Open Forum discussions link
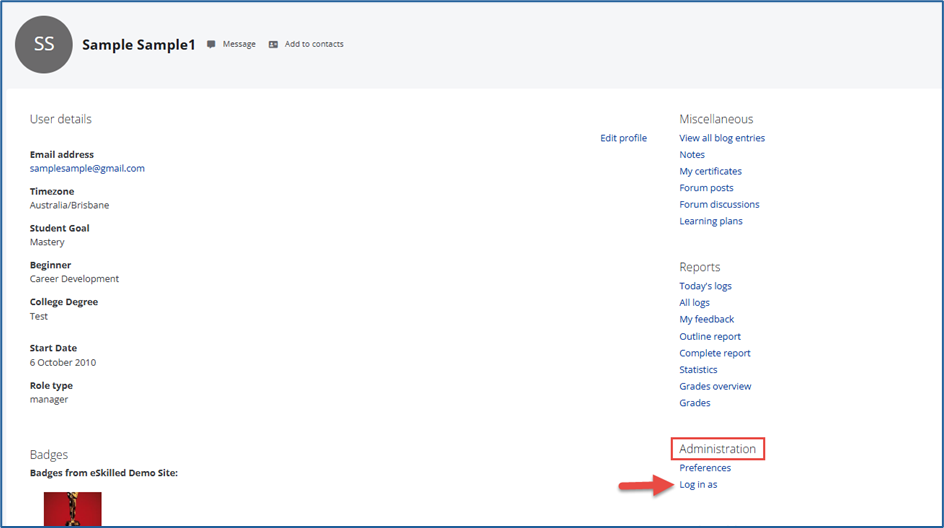Viewport: 944px width, 528px height. coord(719,204)
